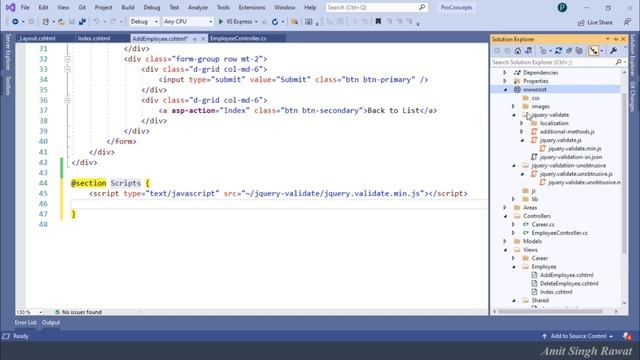Select the jquery-validation-sn.json file

(570, 157)
